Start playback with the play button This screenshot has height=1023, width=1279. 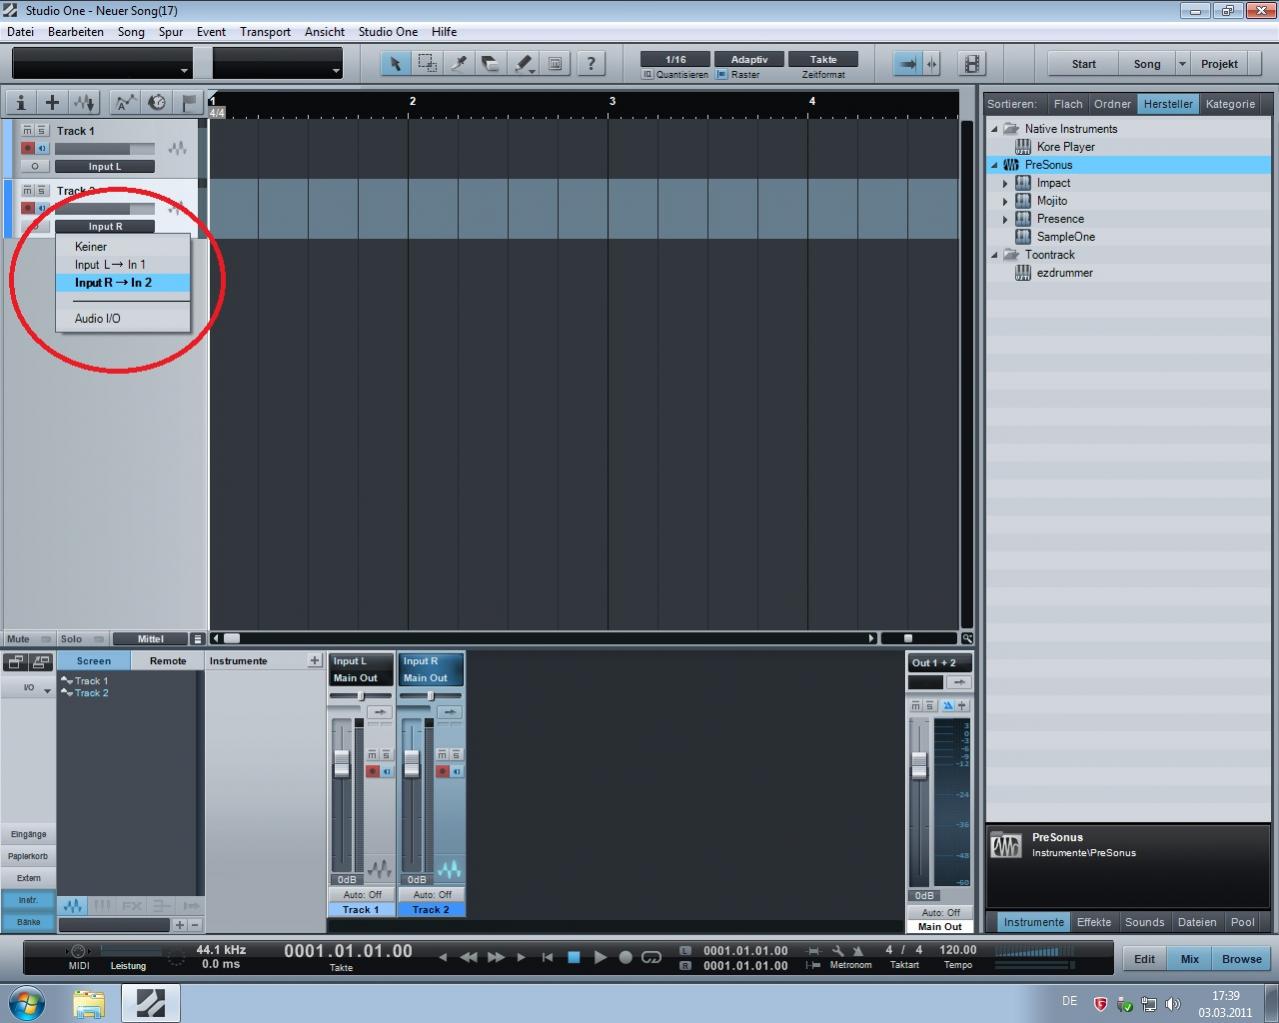coord(600,957)
